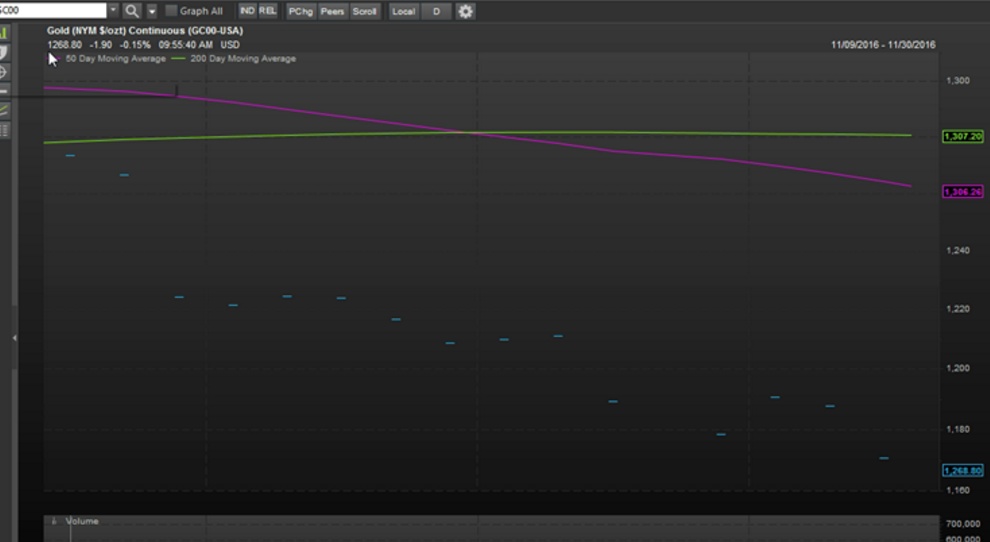The width and height of the screenshot is (990, 542).
Task: Click the blue 1,268.80 last price label
Action: pos(963,471)
